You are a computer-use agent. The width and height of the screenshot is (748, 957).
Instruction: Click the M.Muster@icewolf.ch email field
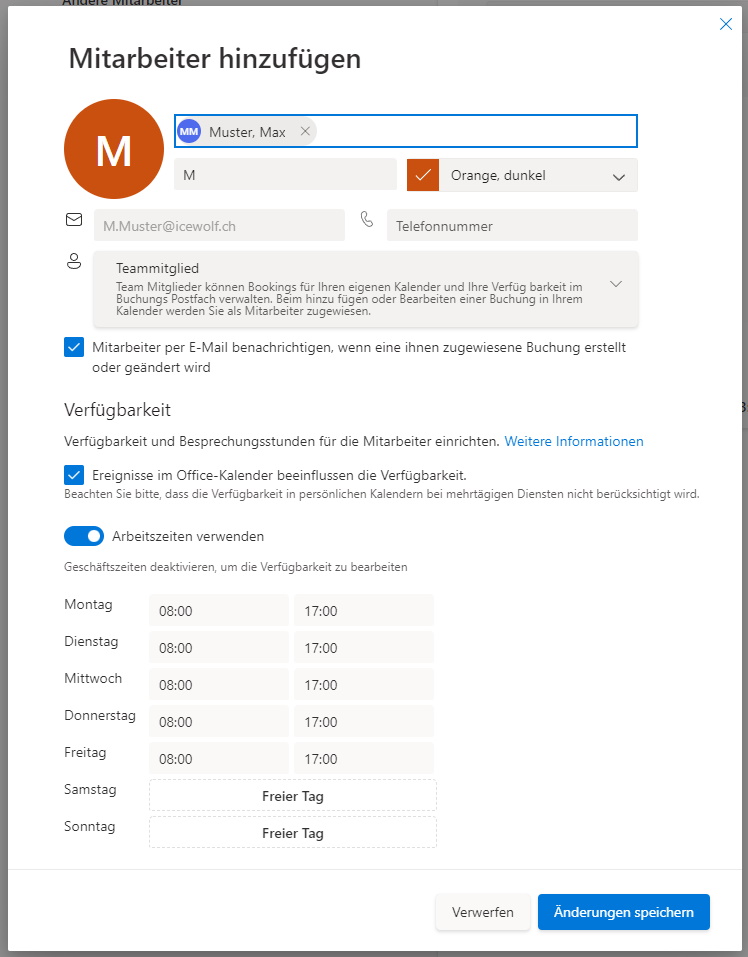(219, 226)
